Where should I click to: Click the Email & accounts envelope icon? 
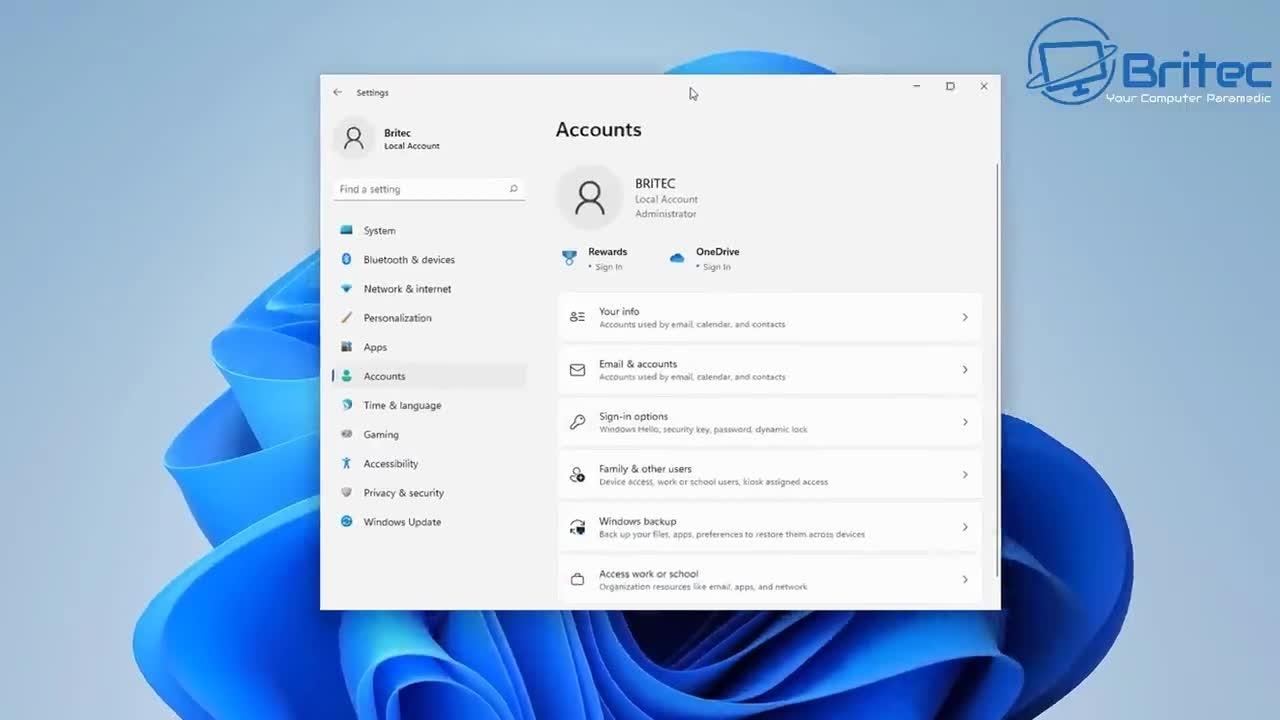tap(577, 370)
